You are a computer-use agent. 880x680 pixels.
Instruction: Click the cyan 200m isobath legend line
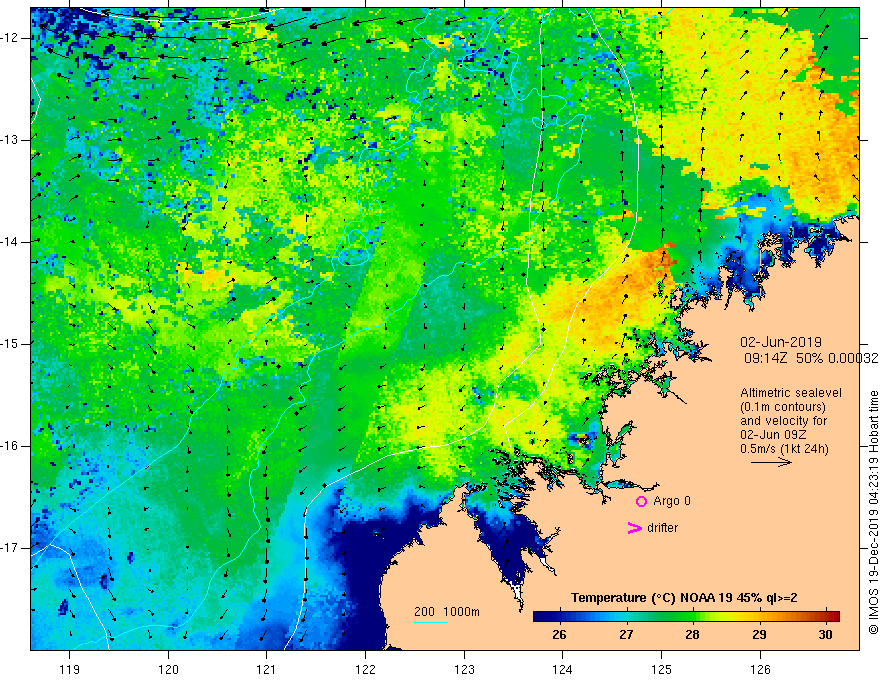click(430, 622)
